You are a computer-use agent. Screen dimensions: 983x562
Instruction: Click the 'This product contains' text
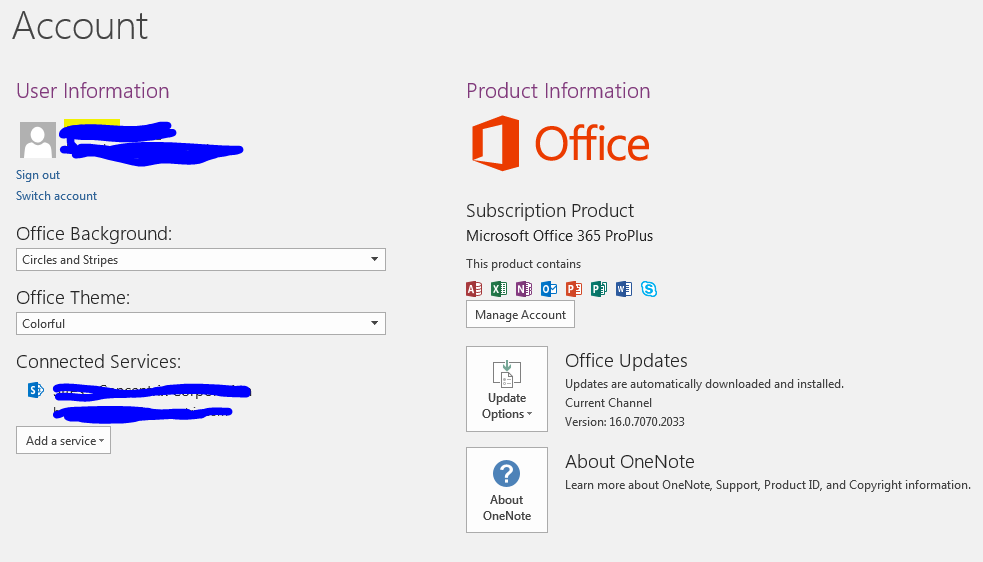523,264
